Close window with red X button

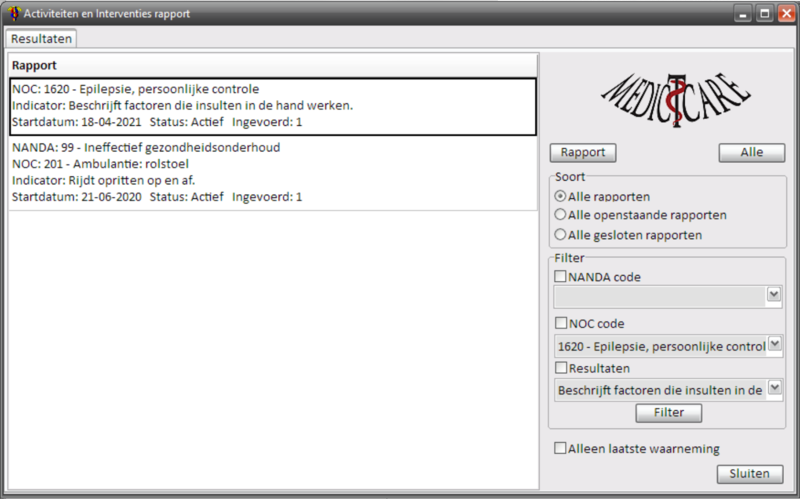click(x=785, y=14)
